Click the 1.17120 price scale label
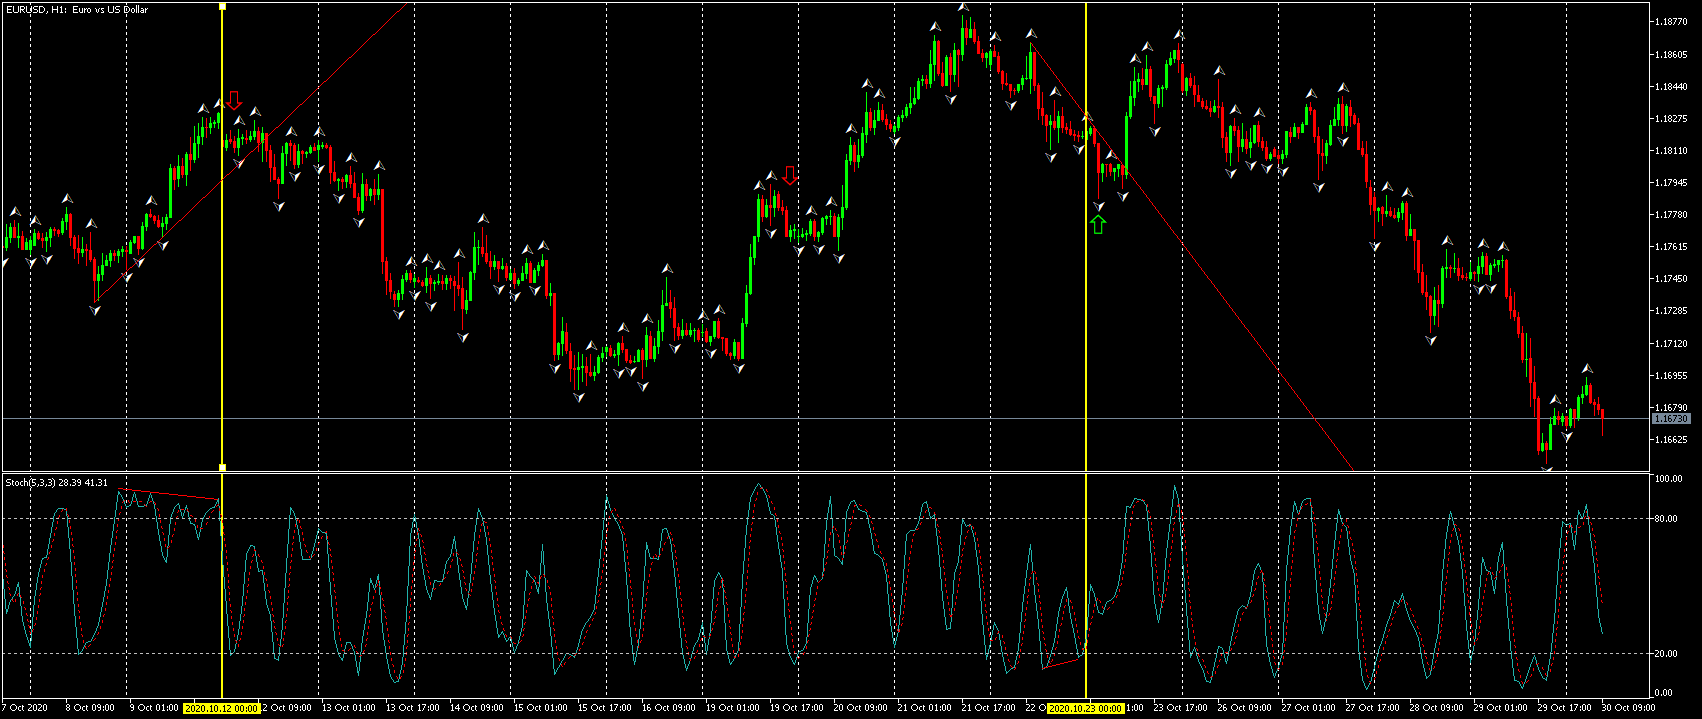Viewport: 1702px width, 719px height. [1671, 344]
